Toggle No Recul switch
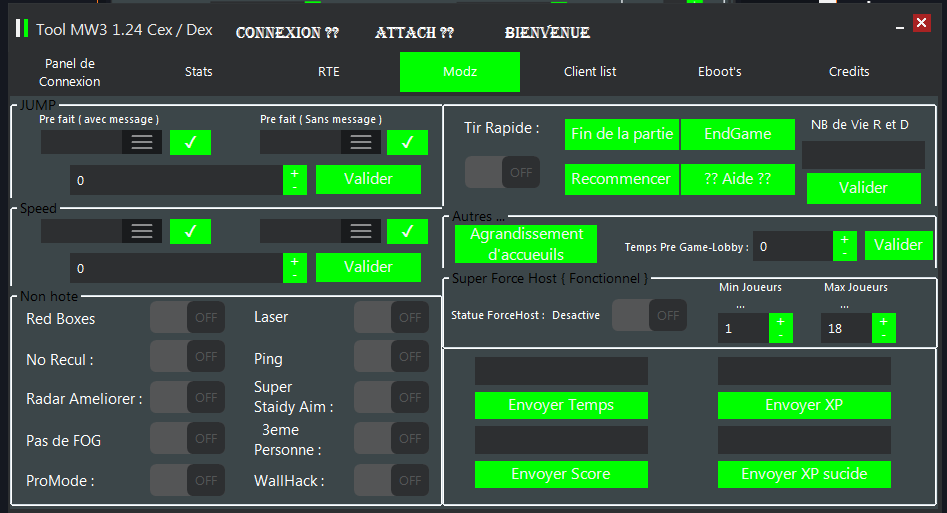947x513 pixels. (x=187, y=357)
